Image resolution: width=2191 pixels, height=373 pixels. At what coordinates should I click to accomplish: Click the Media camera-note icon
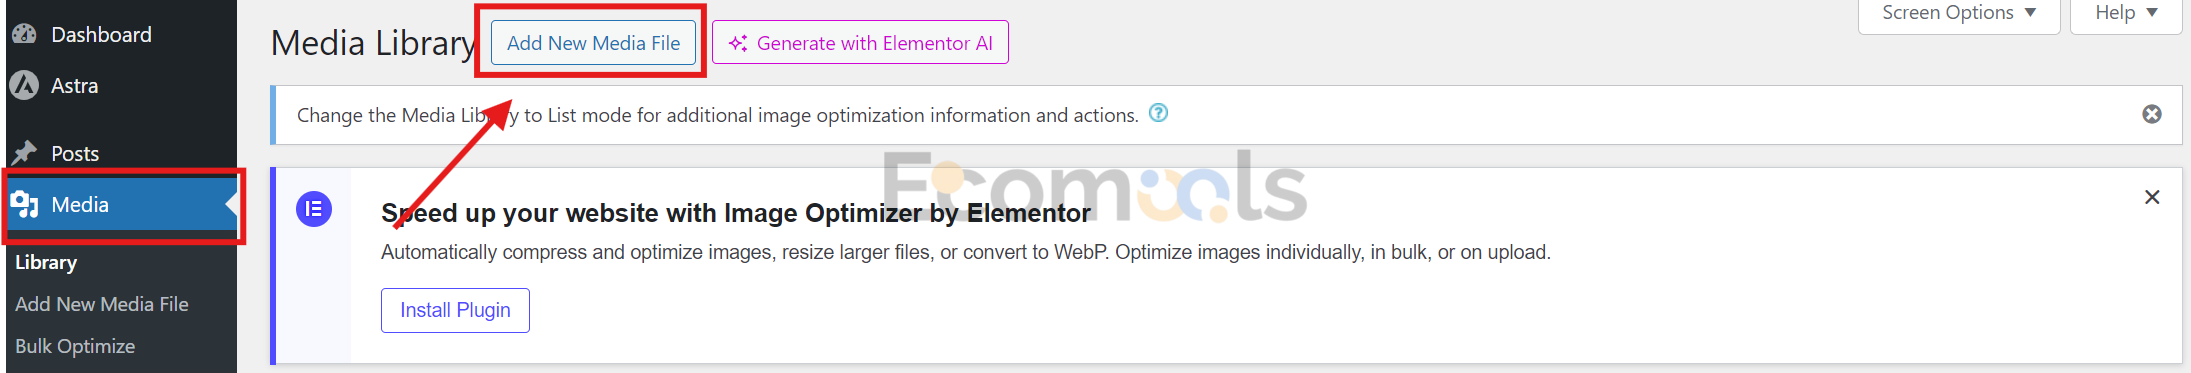[24, 204]
